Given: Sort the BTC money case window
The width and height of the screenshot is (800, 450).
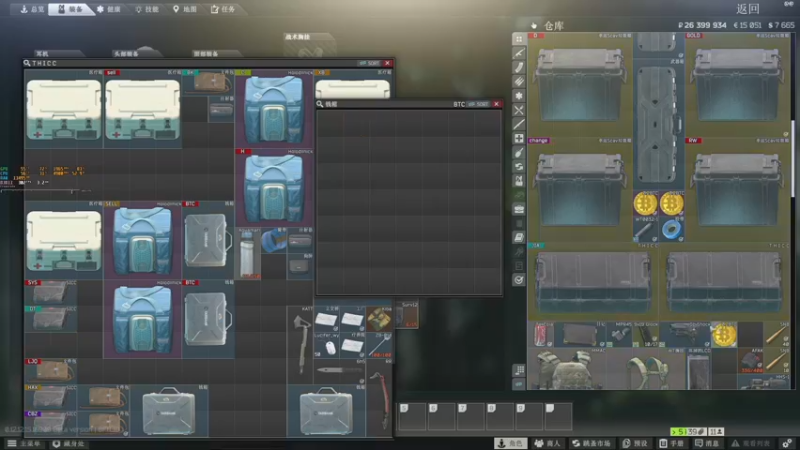Looking at the screenshot, I should pyautogui.click(x=478, y=104).
